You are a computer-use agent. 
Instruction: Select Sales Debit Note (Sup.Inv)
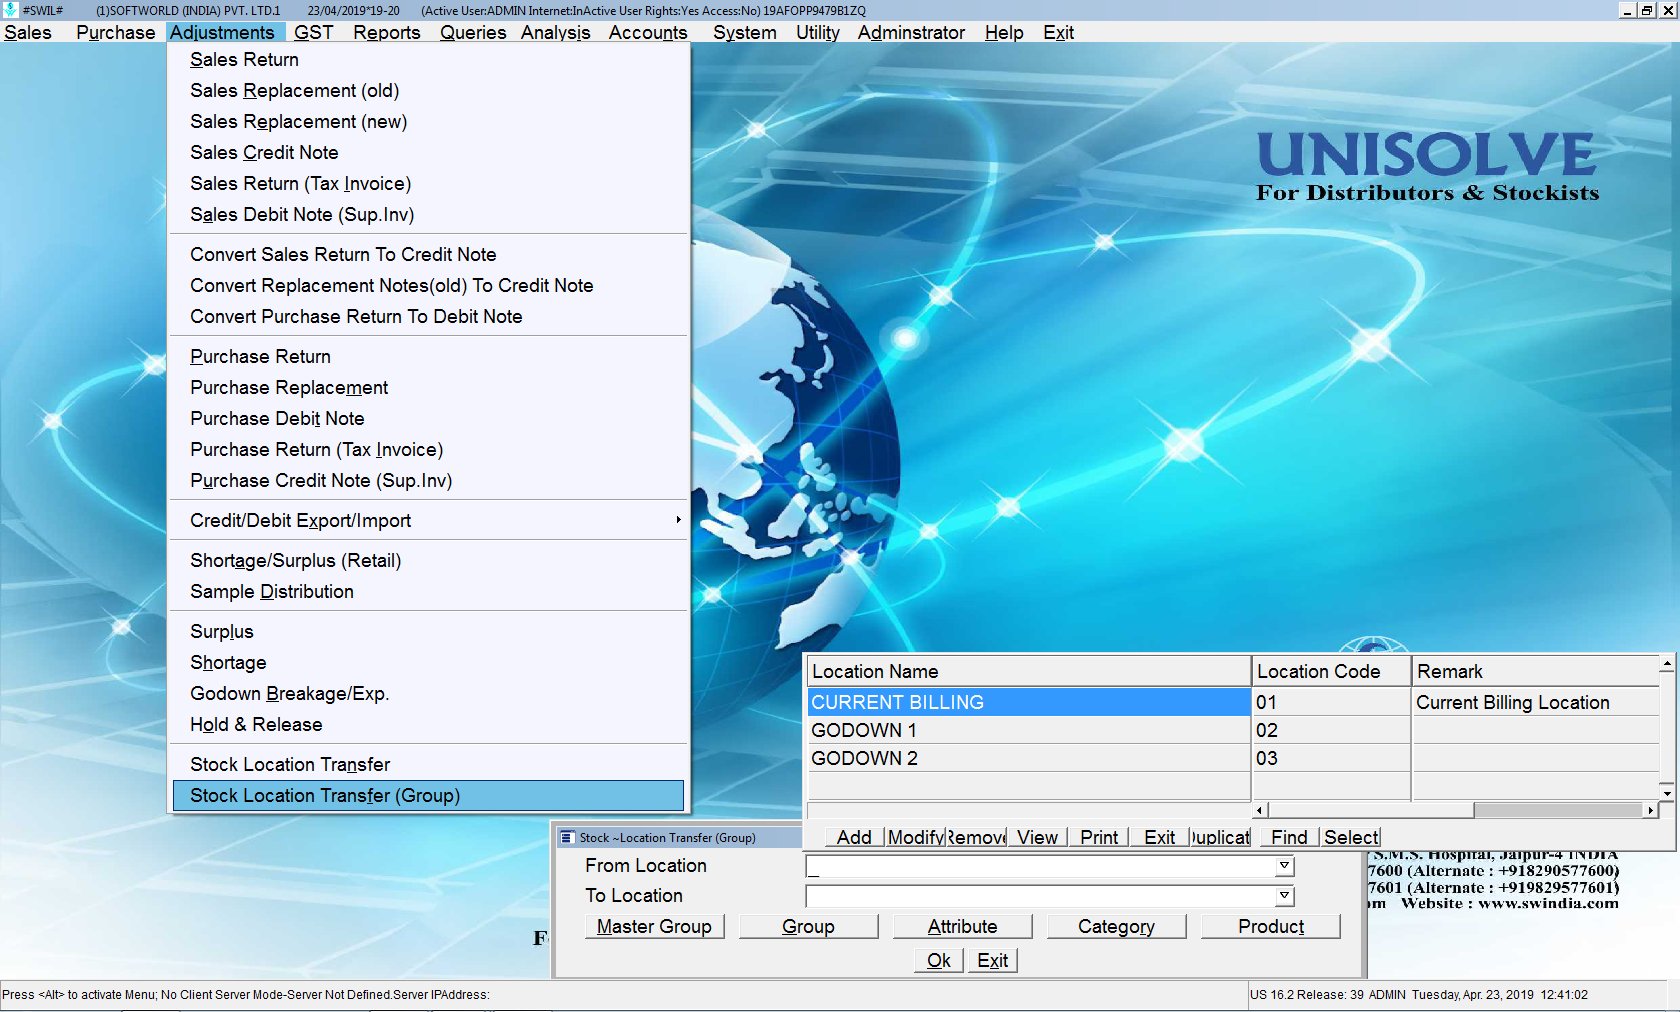[428, 215]
